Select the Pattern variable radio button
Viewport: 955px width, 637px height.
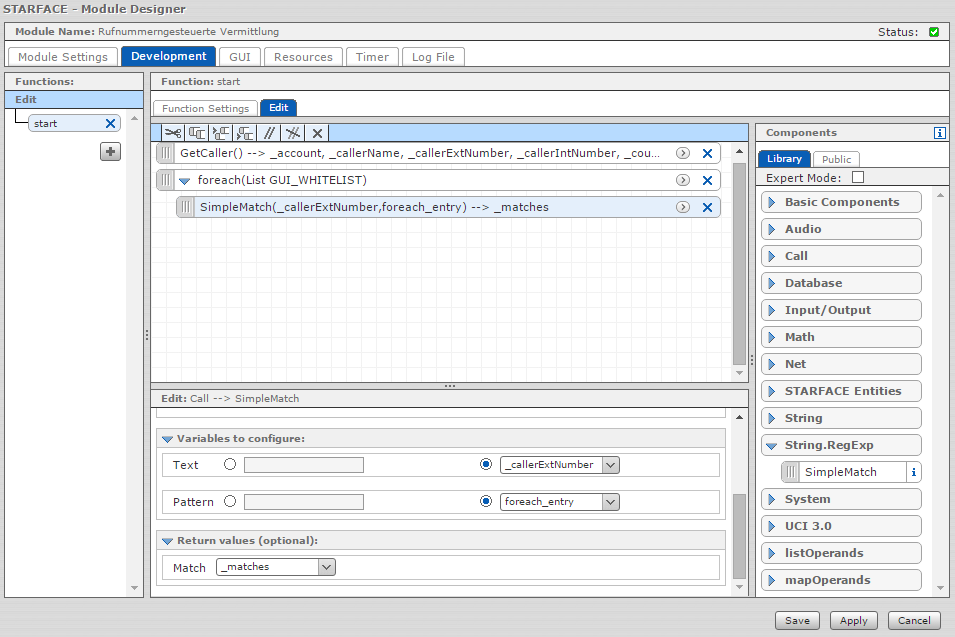[x=485, y=501]
